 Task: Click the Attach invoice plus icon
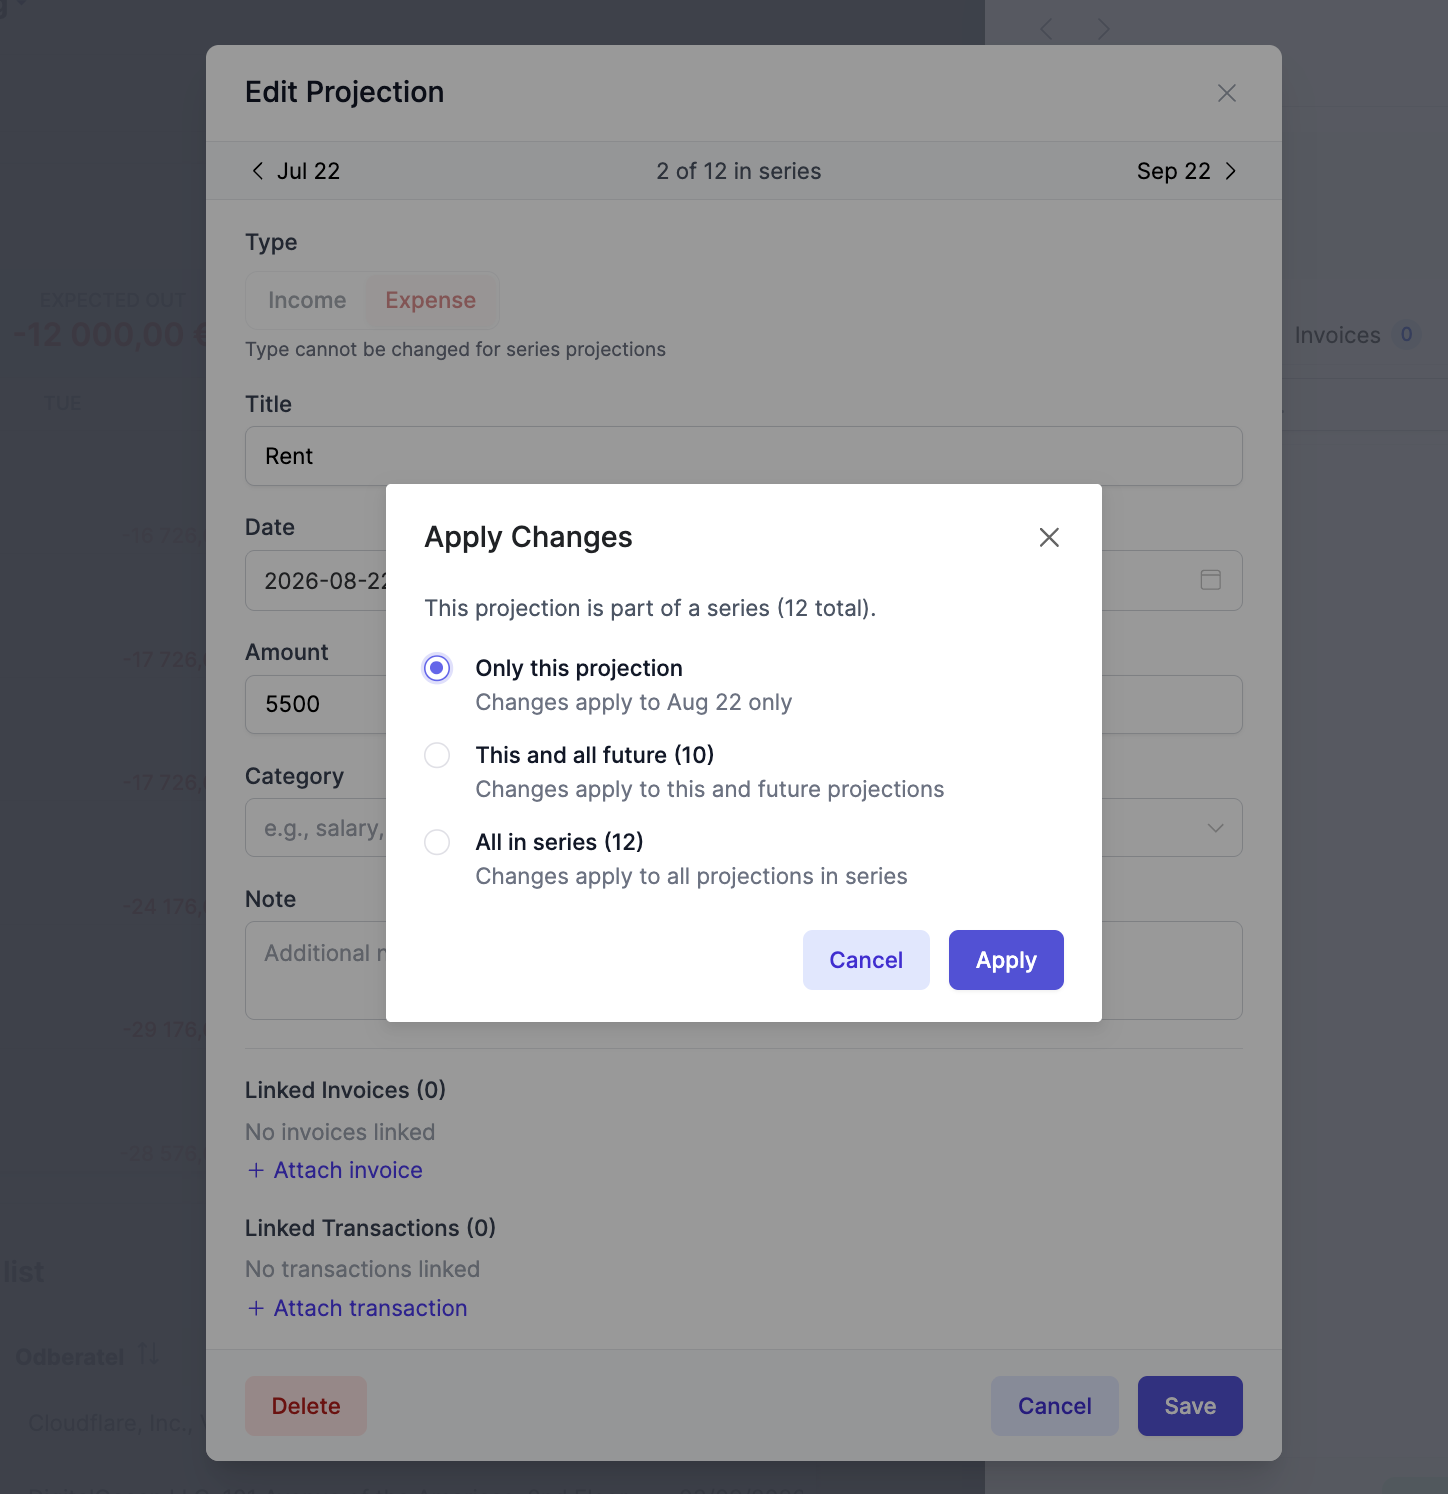(256, 1169)
